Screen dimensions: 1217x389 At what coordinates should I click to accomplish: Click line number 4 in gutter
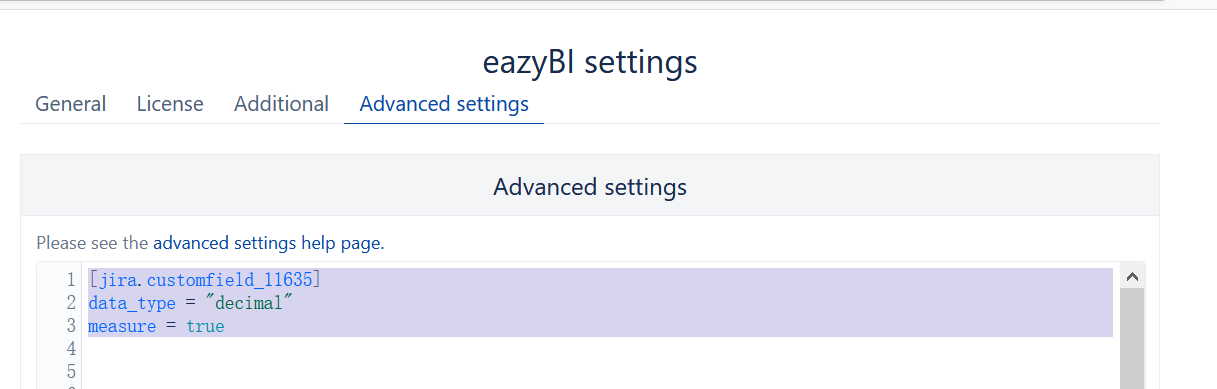click(x=70, y=349)
